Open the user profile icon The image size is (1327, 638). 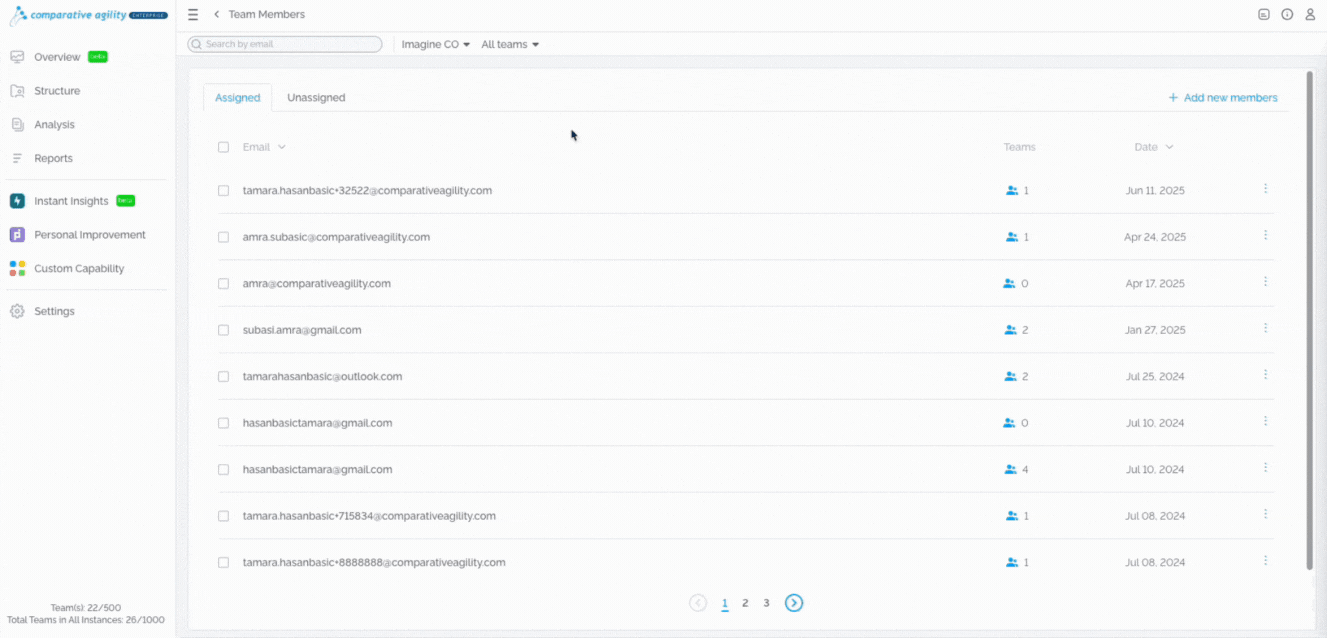click(x=1310, y=15)
